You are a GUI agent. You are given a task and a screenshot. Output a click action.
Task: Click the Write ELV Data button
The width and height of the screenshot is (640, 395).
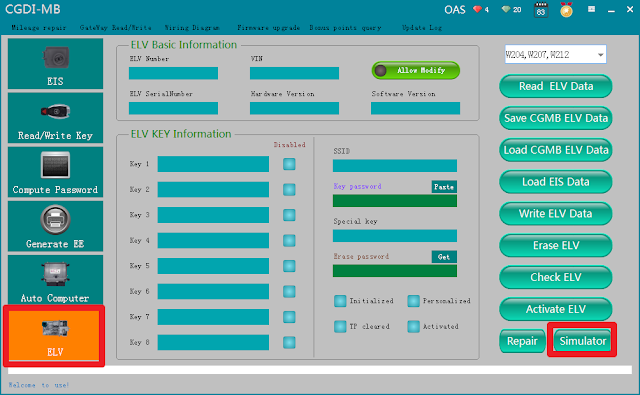556,213
